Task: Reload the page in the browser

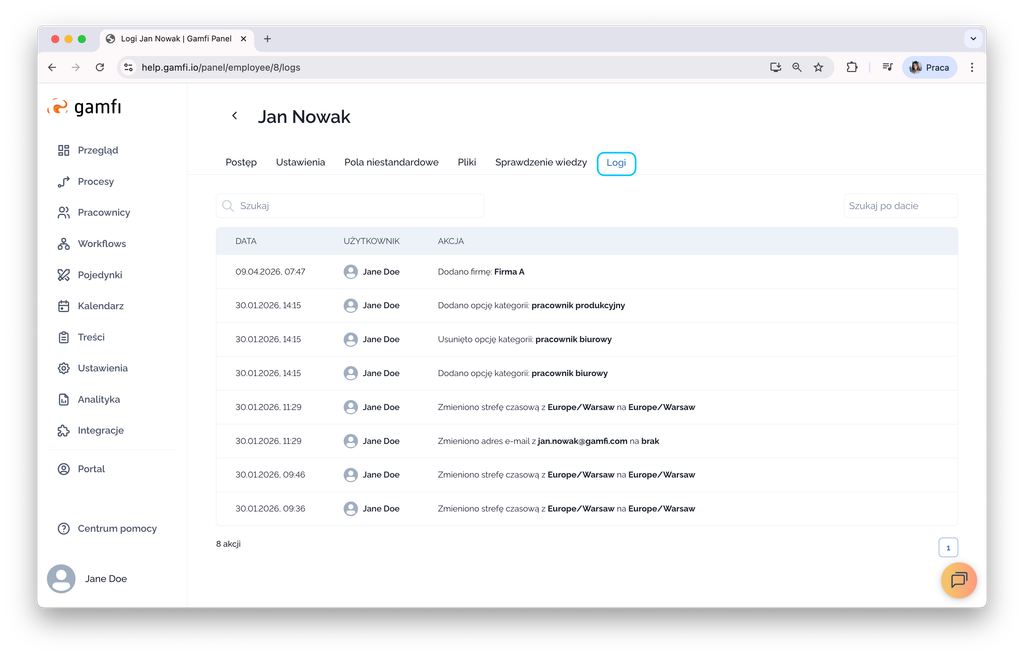Action: [100, 67]
